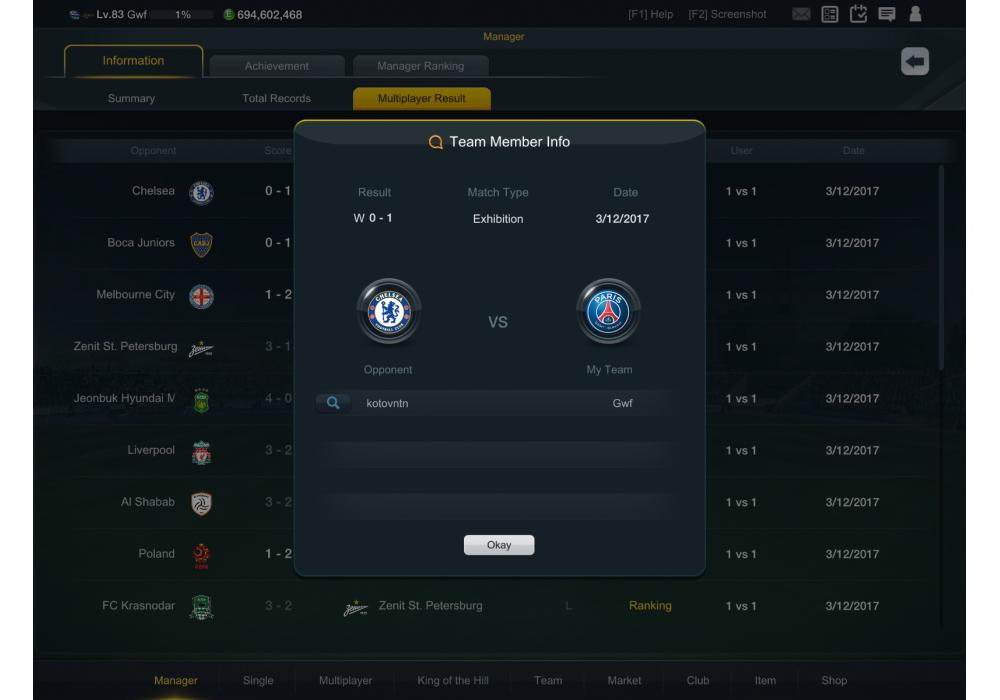1000x700 pixels.
Task: Click the Paris Saint-Germain team crest
Action: tap(608, 312)
